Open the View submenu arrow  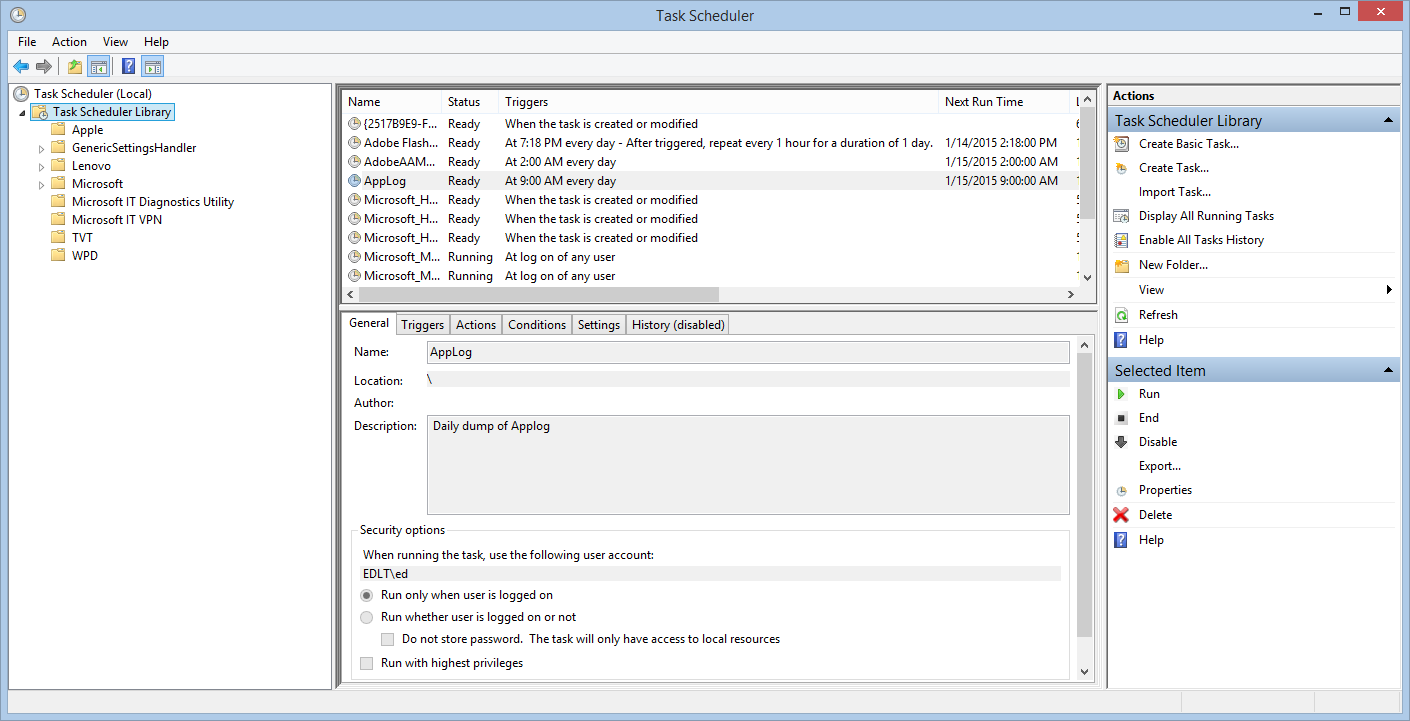(1390, 290)
